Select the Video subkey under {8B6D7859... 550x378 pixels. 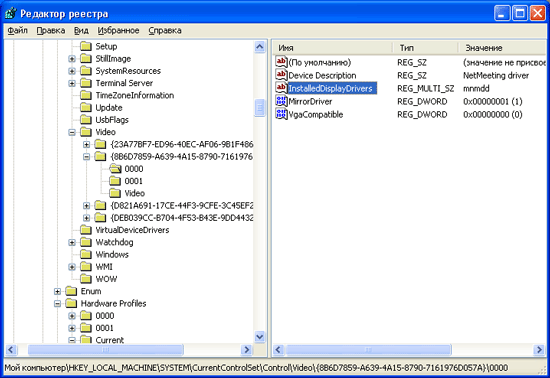point(134,193)
